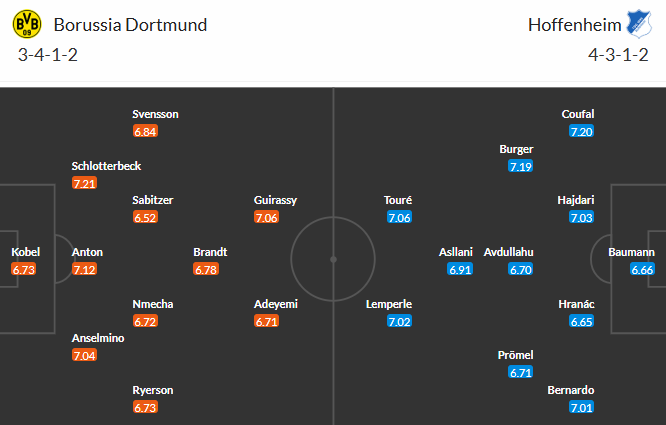Open the Hoffenheim team name link
666x425 pixels.
[568, 24]
